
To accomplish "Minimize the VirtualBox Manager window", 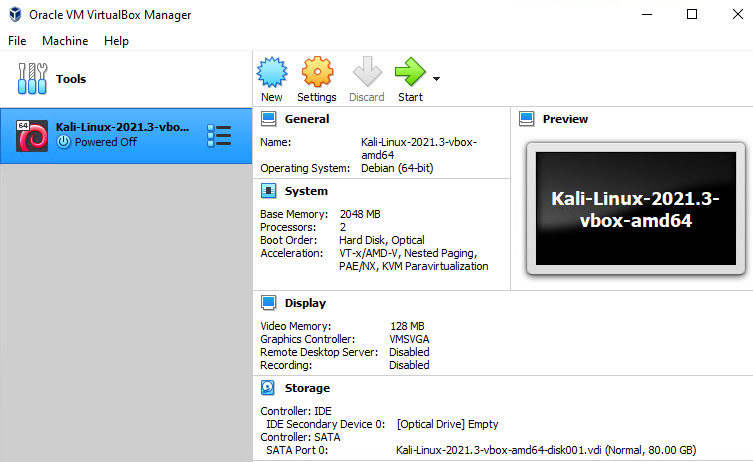I will tap(647, 14).
